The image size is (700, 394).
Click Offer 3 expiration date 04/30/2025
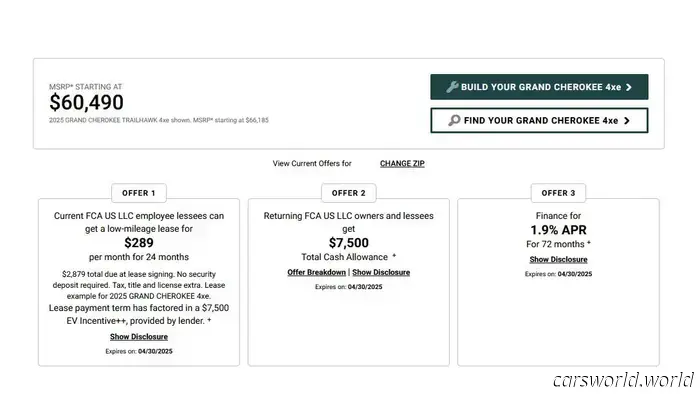point(575,274)
